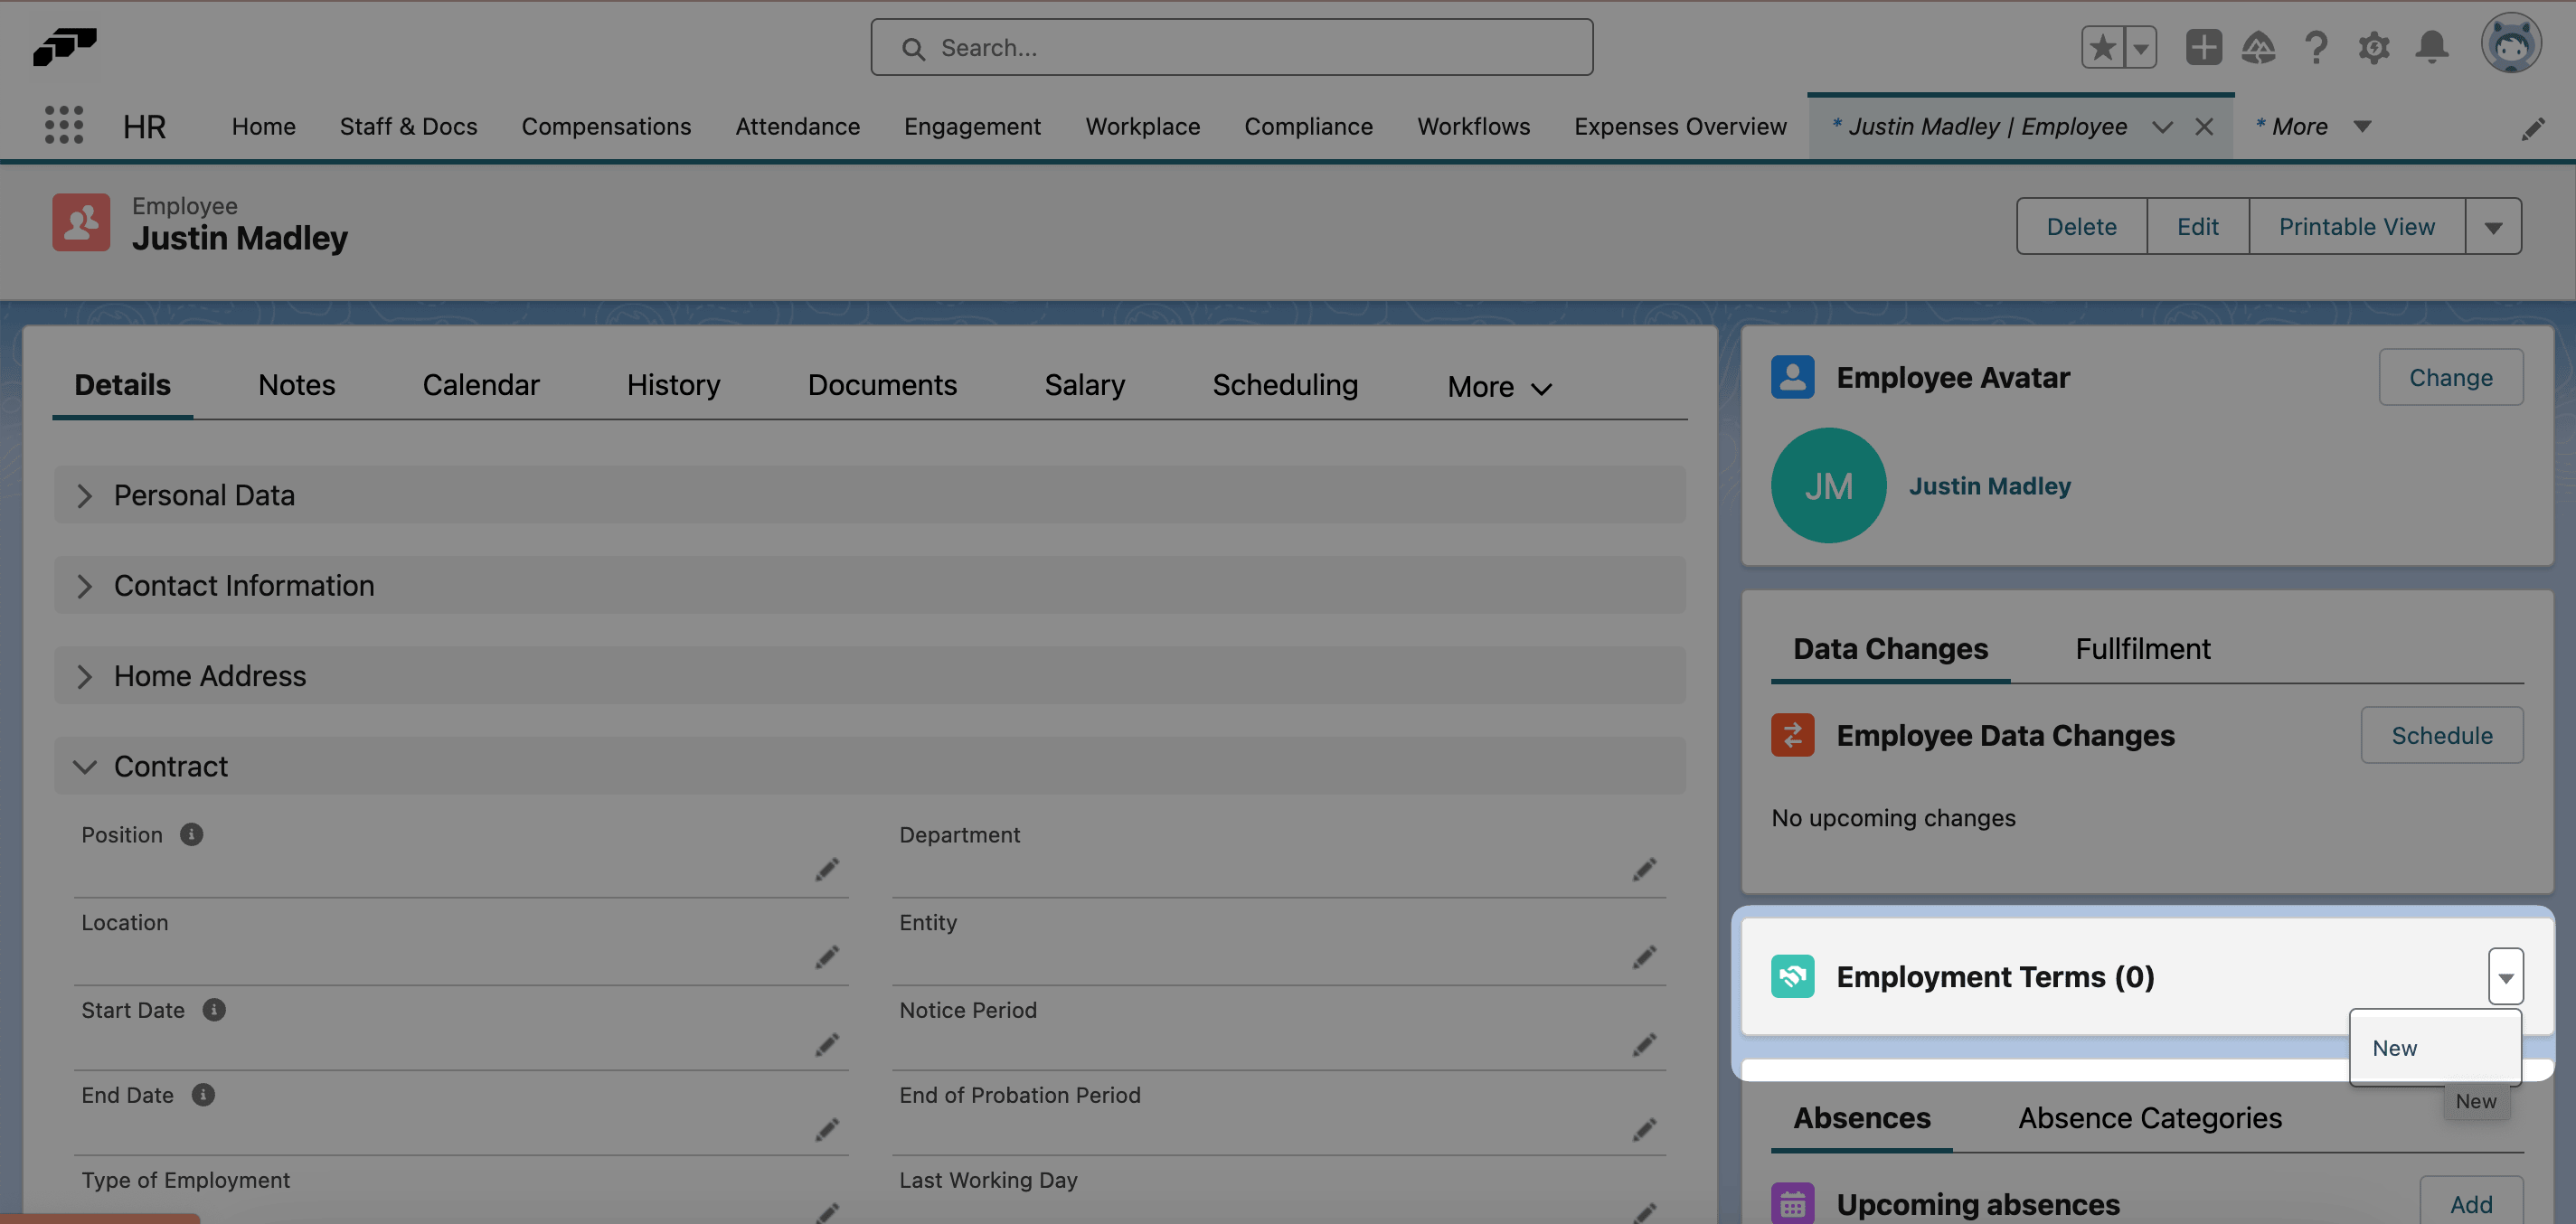The width and height of the screenshot is (2576, 1224).
Task: Open the help question mark icon
Action: click(2316, 47)
